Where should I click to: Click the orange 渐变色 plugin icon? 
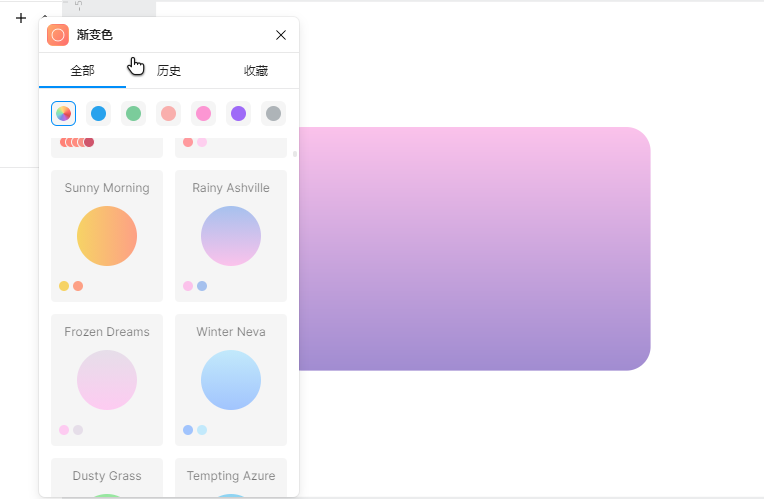pos(58,35)
